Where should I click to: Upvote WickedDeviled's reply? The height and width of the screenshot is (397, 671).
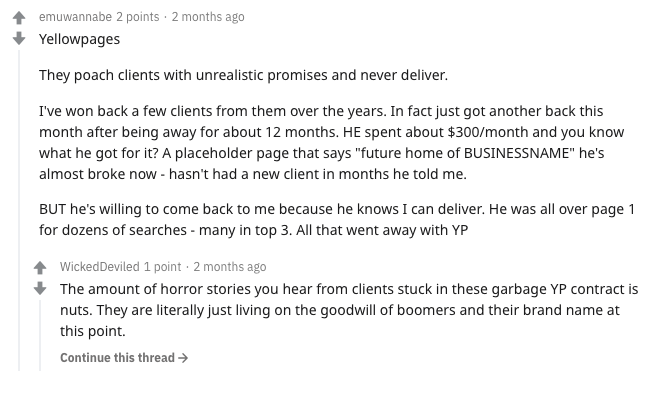pos(40,268)
